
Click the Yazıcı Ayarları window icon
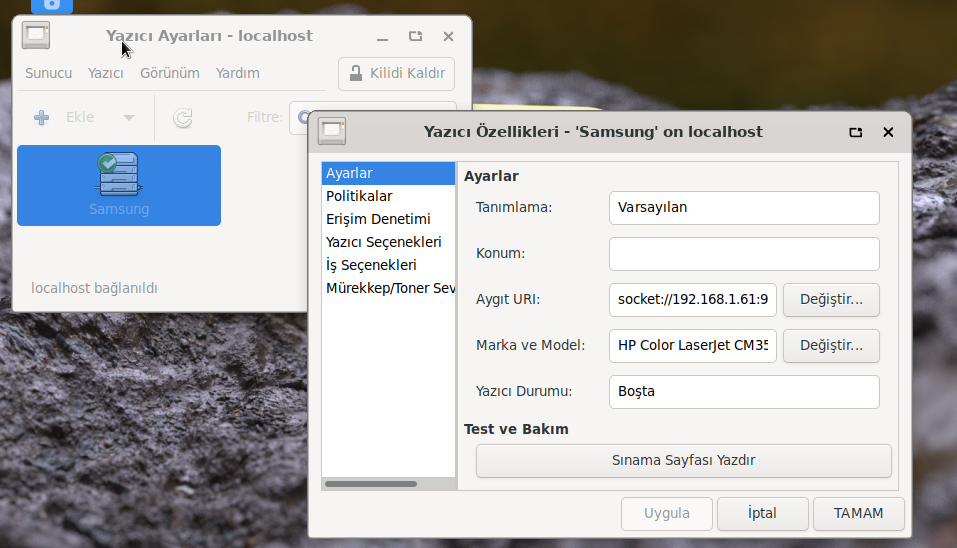click(36, 35)
